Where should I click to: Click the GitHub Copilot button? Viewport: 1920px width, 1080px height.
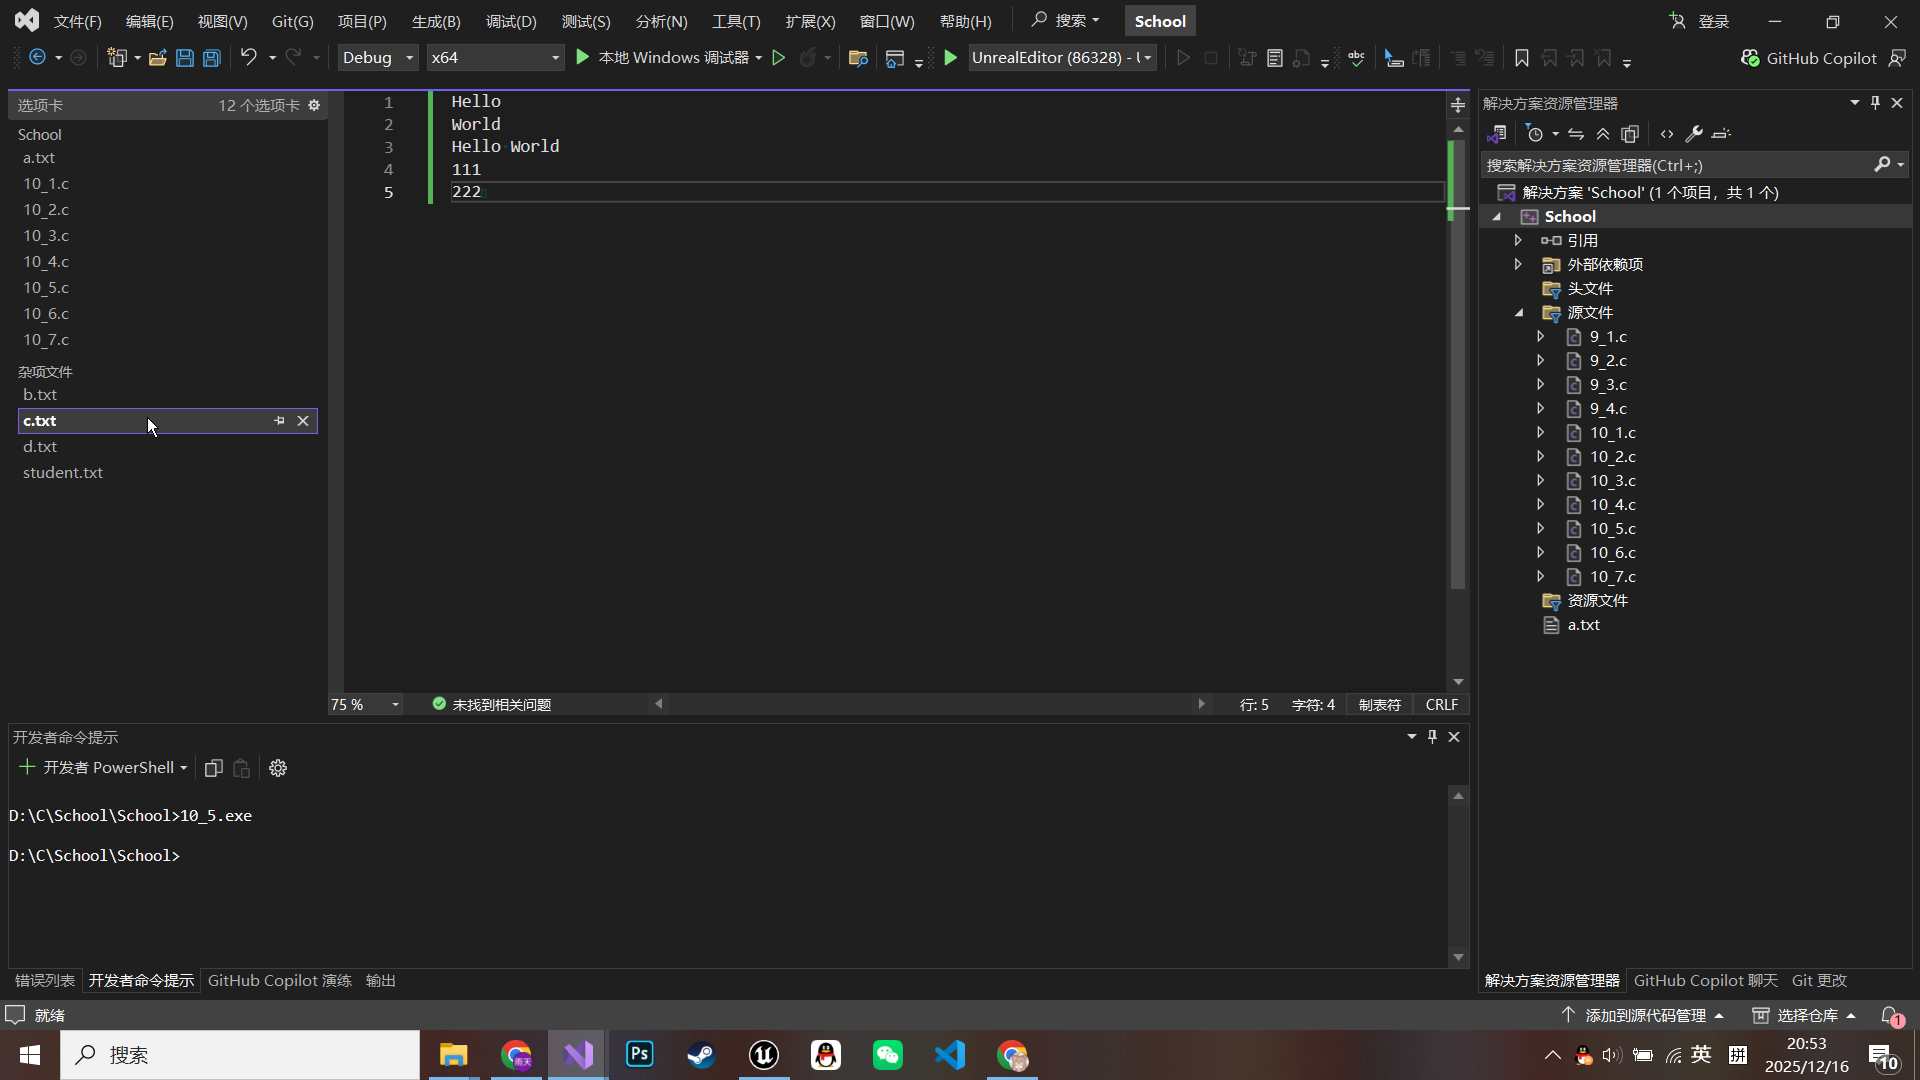pyautogui.click(x=1809, y=58)
